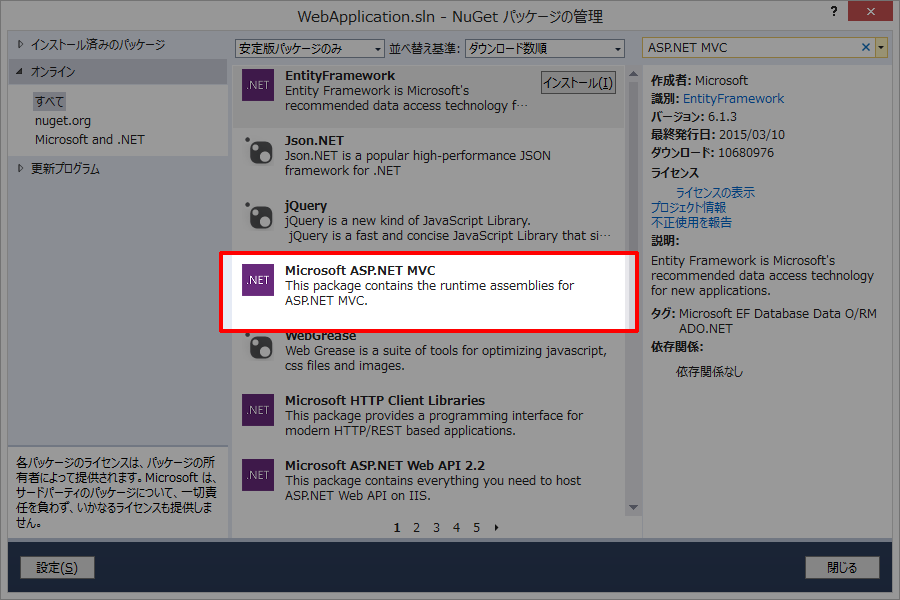Clear the search box with the X icon
Image resolution: width=900 pixels, height=600 pixels.
point(866,48)
